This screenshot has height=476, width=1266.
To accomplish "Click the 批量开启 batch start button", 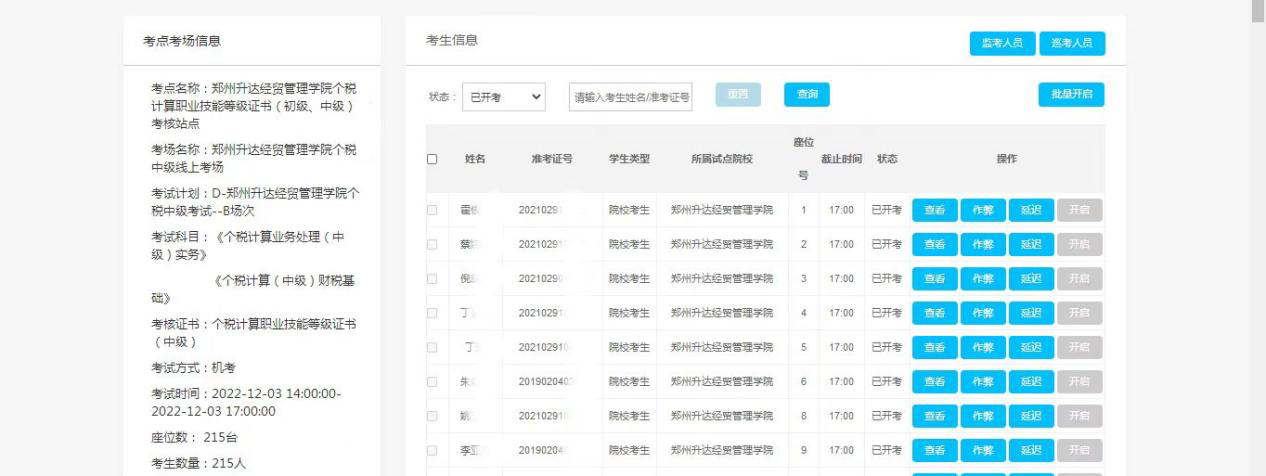I will (1071, 95).
